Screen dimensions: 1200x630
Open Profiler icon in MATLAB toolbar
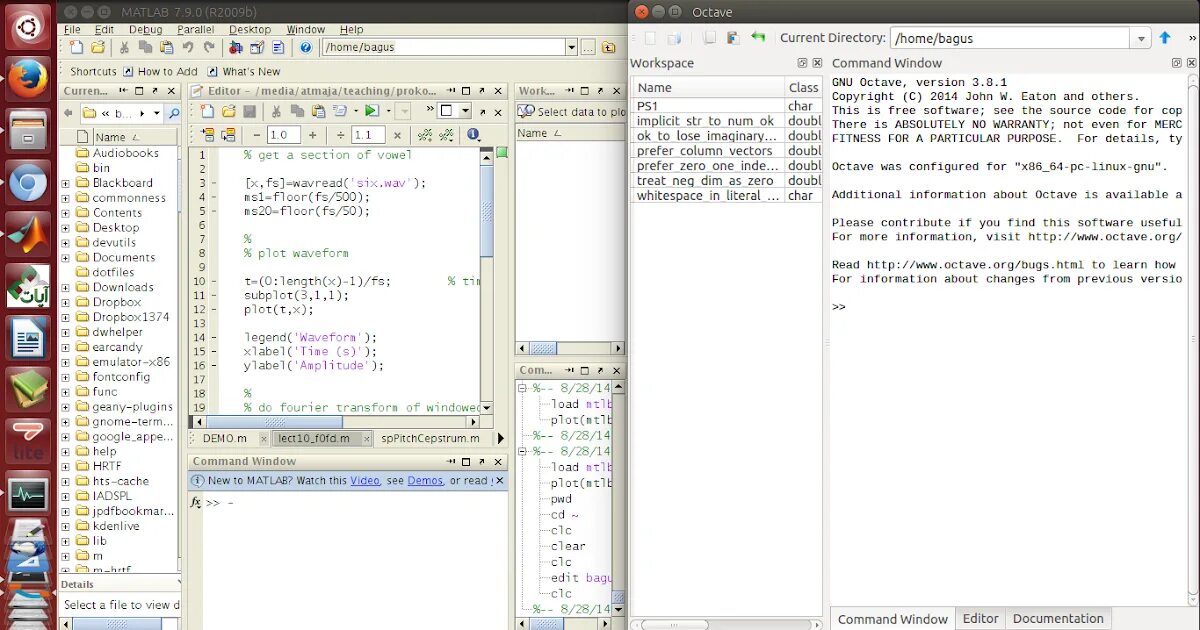pos(277,47)
